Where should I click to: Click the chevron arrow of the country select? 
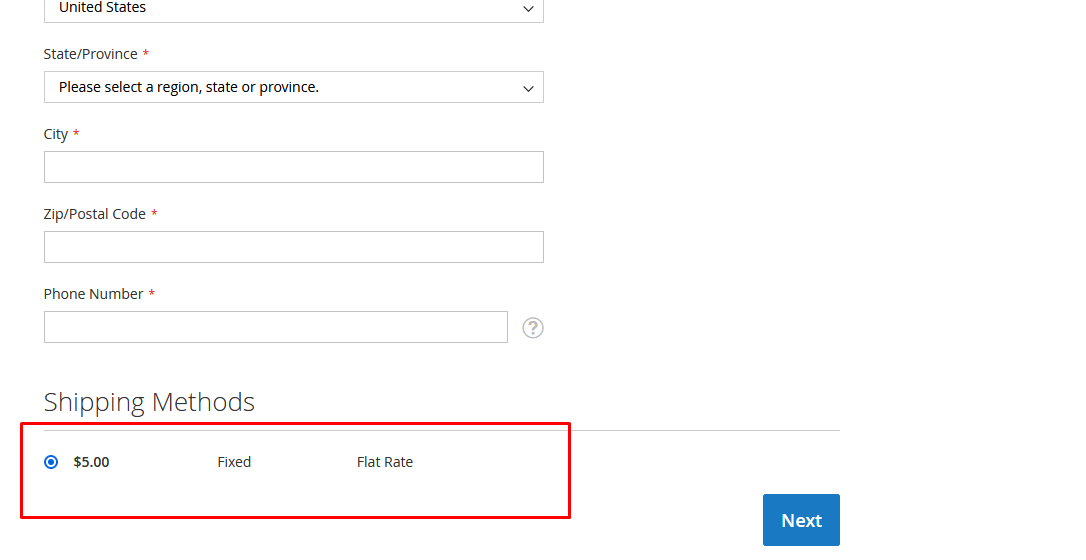pos(528,9)
